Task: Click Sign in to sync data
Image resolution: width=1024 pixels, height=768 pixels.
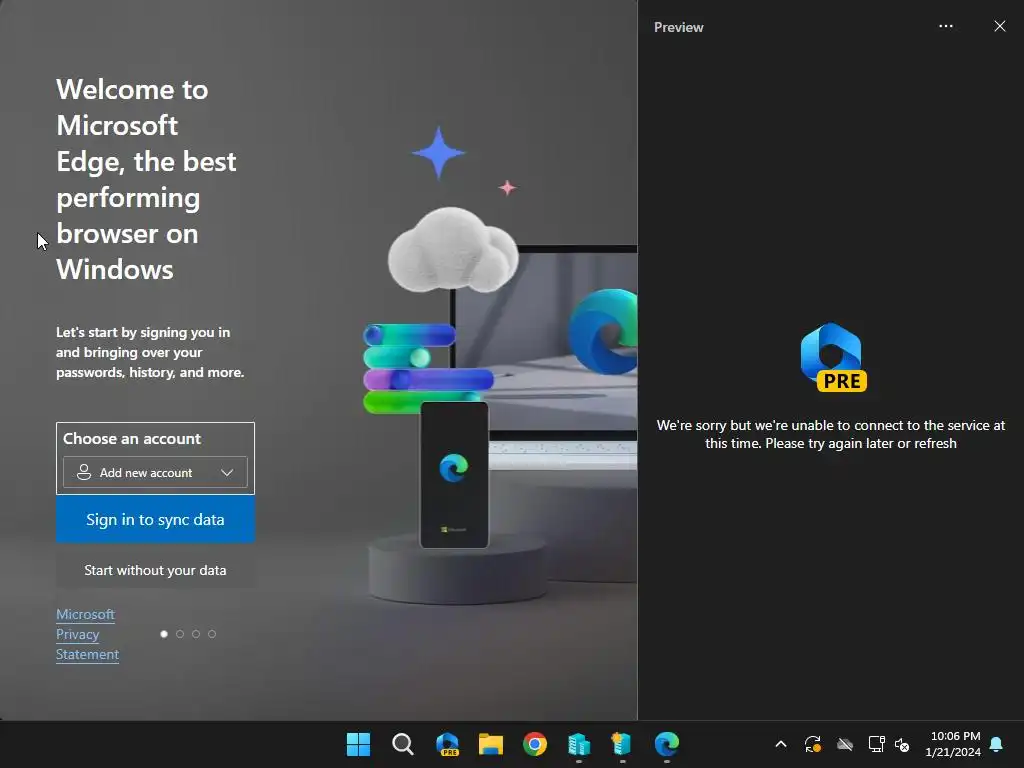Action: pyautogui.click(x=155, y=519)
